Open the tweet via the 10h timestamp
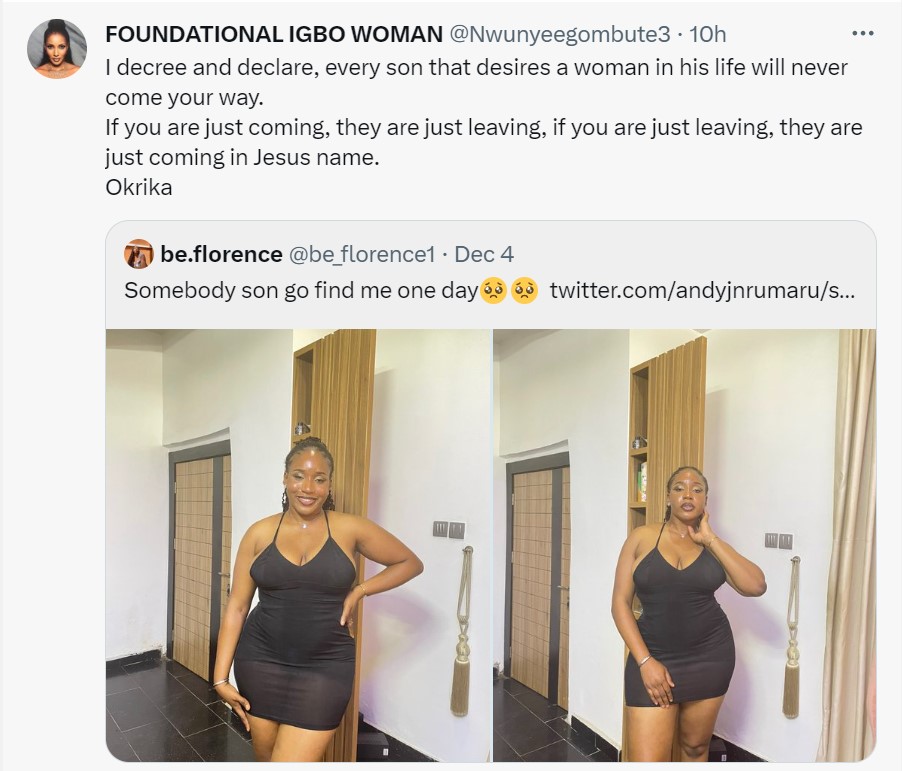This screenshot has height=771, width=903. pyautogui.click(x=707, y=34)
